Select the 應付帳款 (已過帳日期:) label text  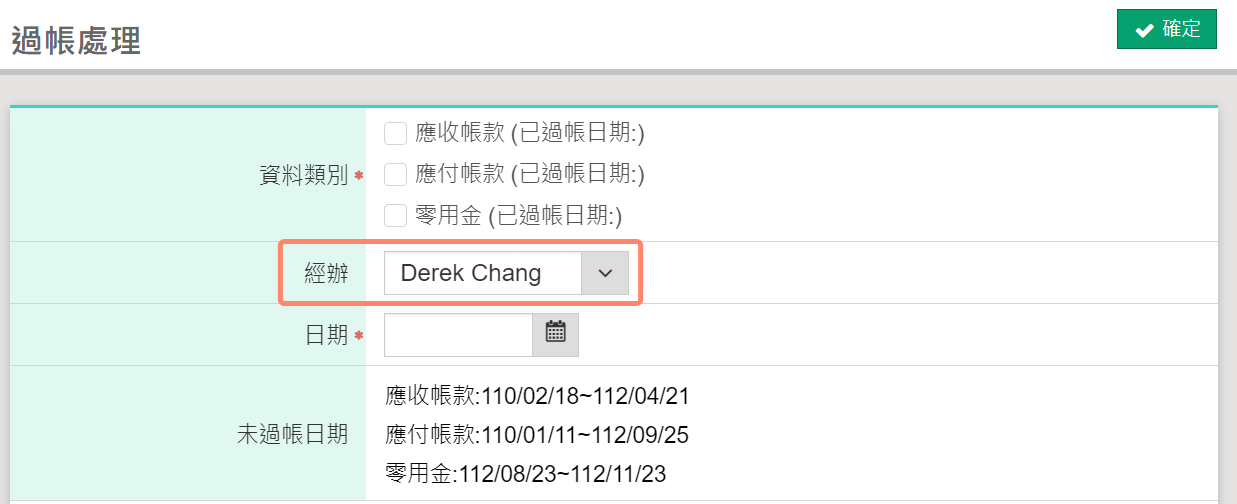(x=530, y=174)
